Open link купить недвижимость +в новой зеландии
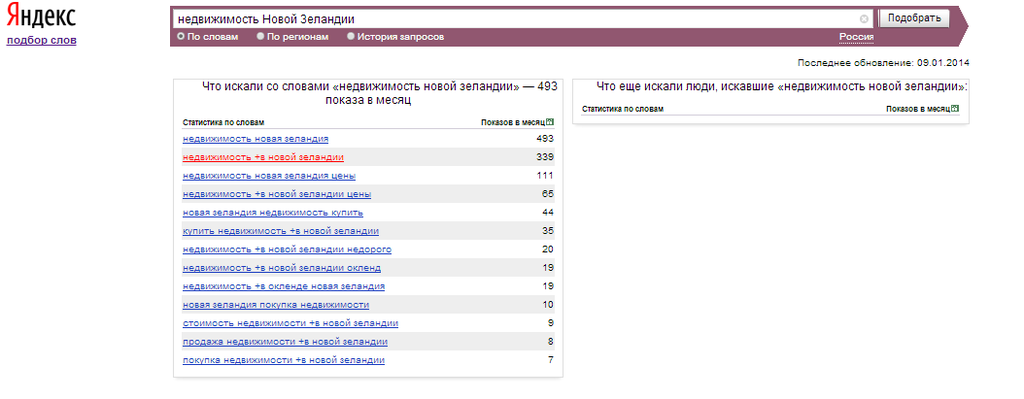The image size is (1024, 399). click(x=281, y=231)
